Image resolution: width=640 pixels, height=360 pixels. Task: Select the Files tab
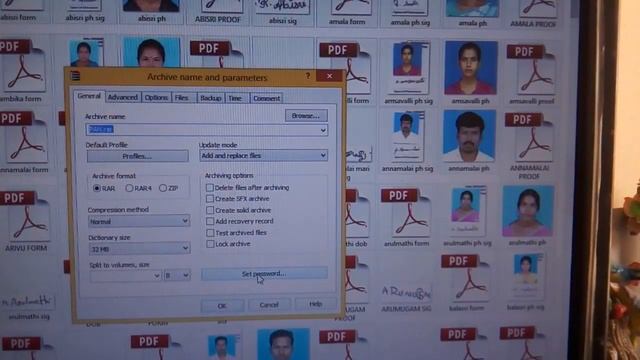tap(182, 98)
